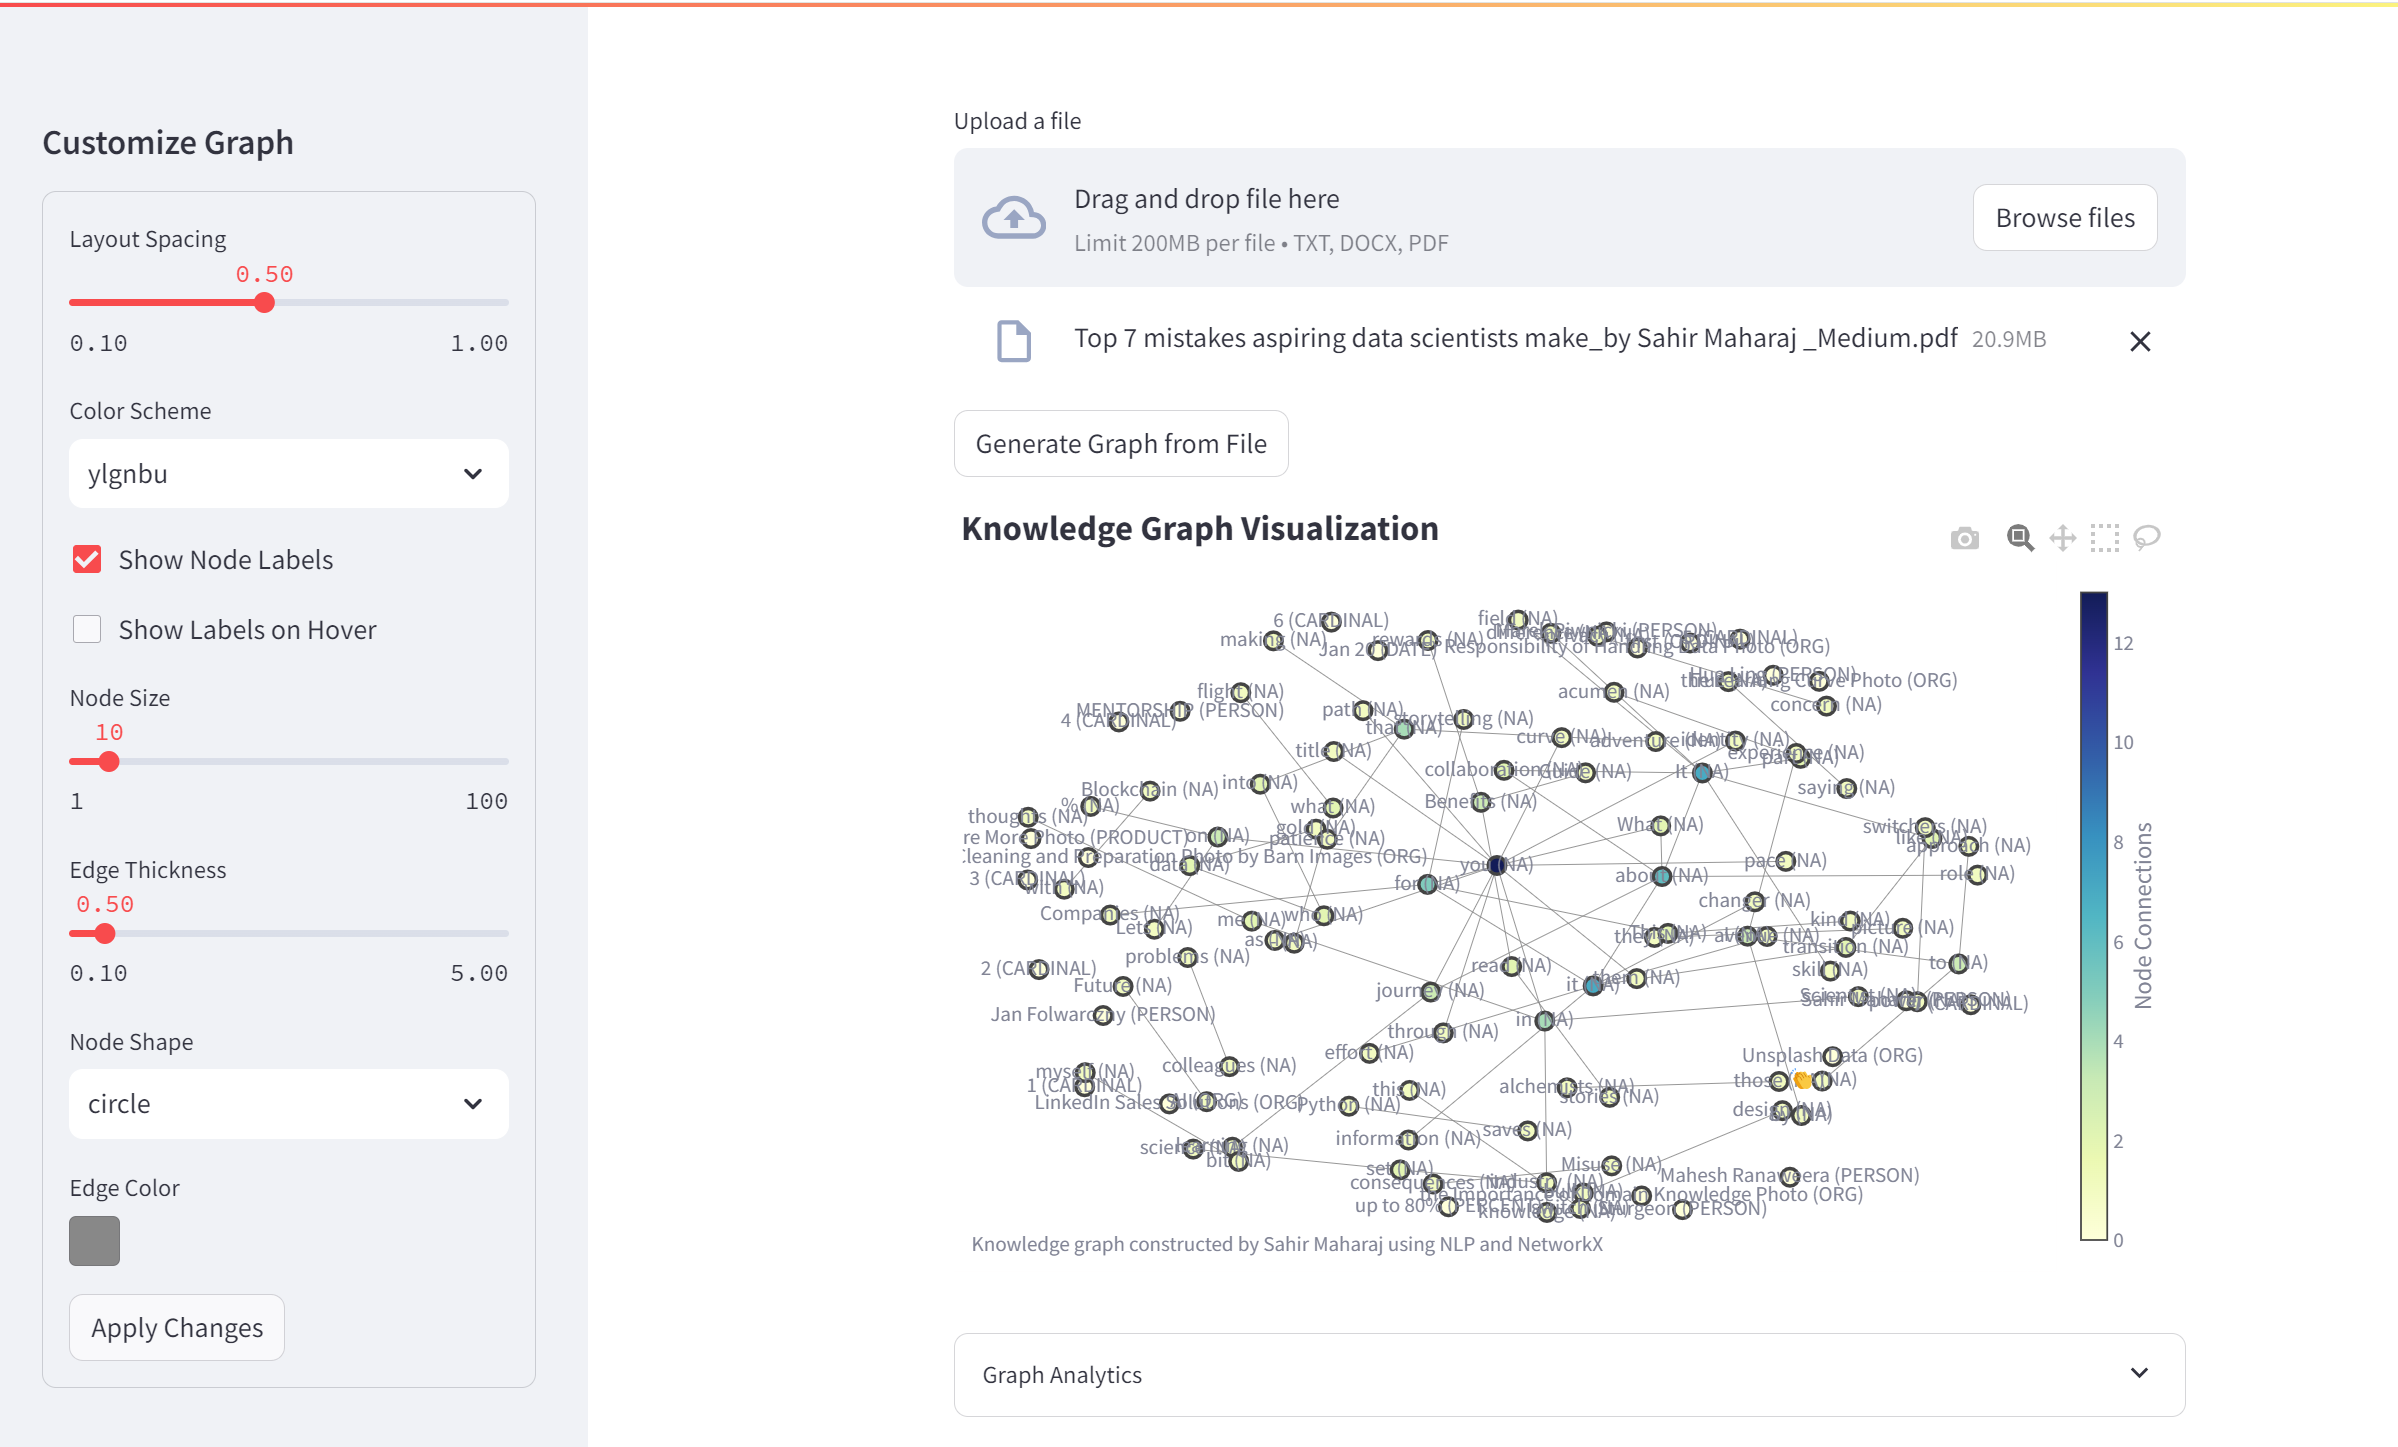
Task: Click the Edge Color swatch
Action: tap(92, 1236)
